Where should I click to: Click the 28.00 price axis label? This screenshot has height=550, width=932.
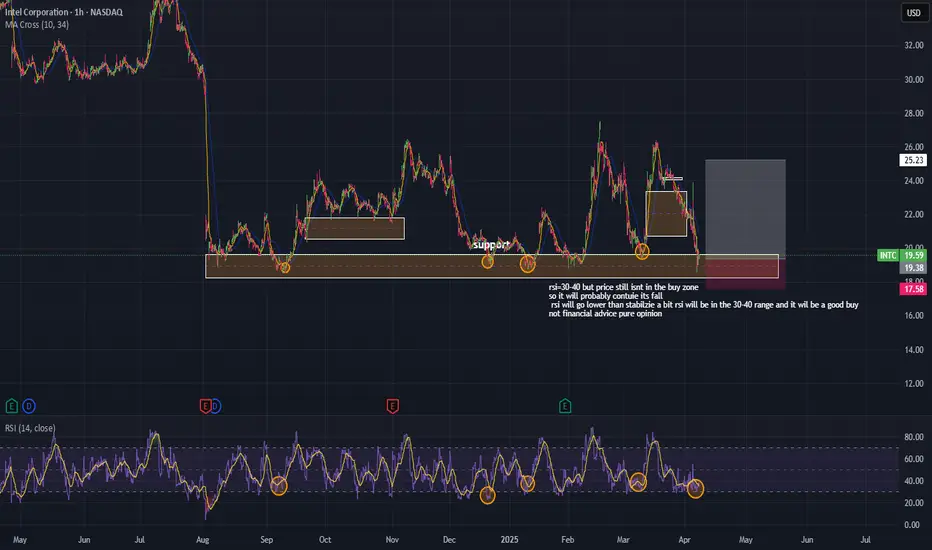click(914, 113)
